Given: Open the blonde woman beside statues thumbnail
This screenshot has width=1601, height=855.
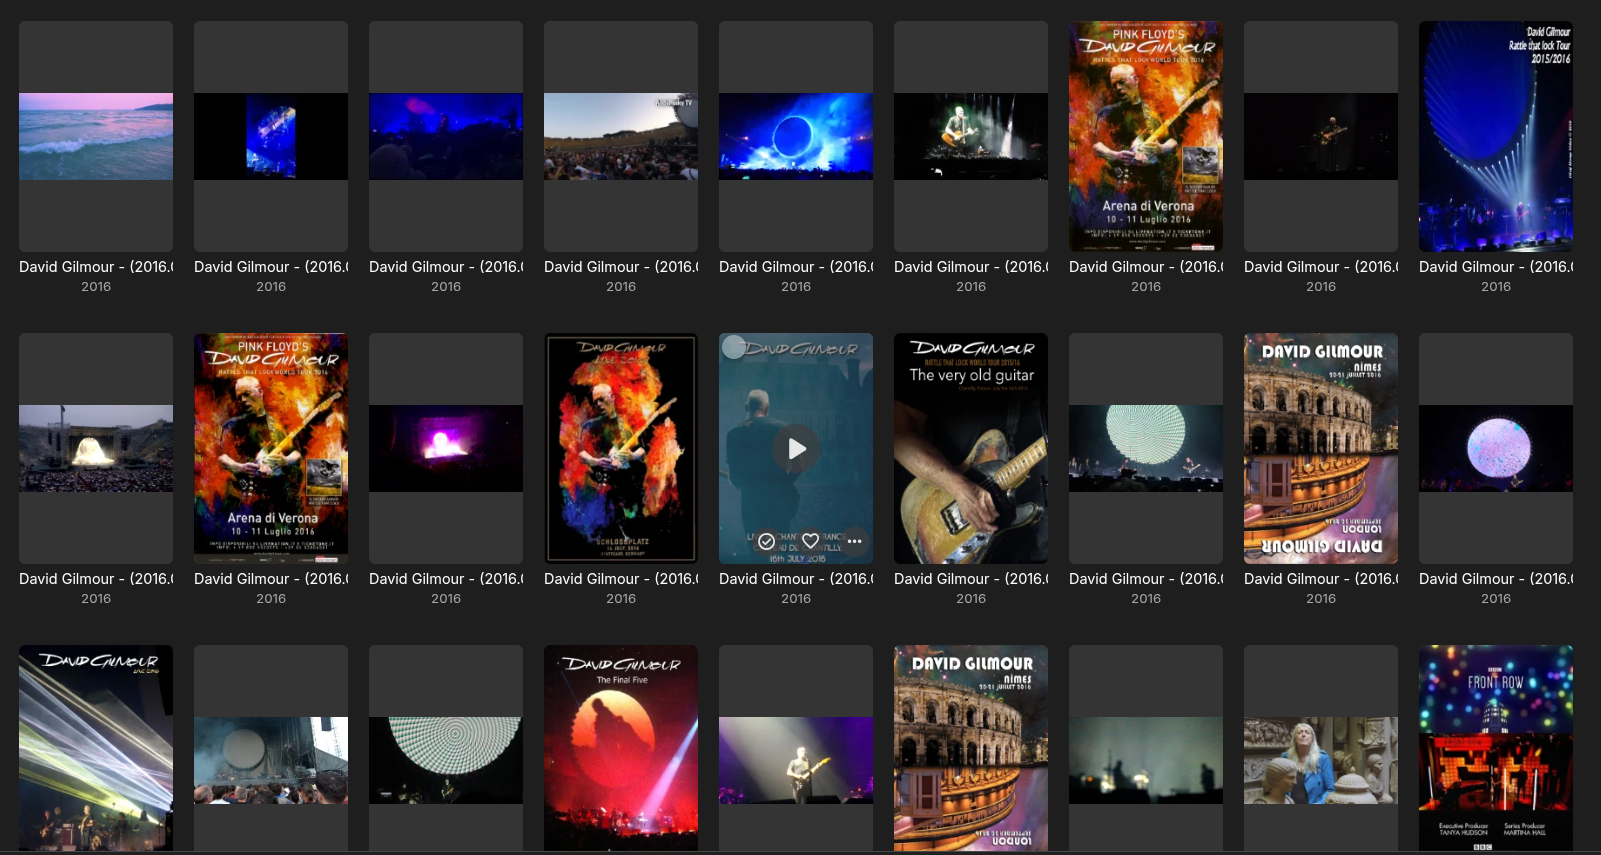Looking at the screenshot, I should [x=1321, y=748].
